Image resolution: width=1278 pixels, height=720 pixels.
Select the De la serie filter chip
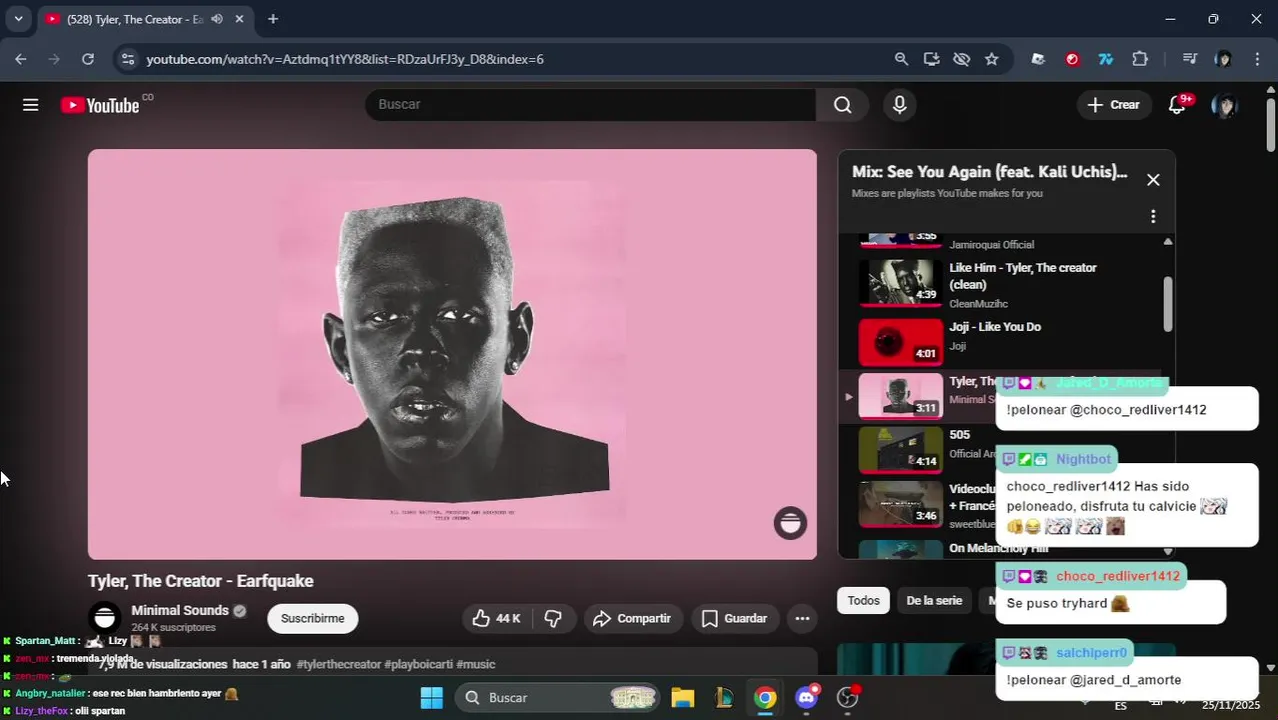(x=934, y=601)
